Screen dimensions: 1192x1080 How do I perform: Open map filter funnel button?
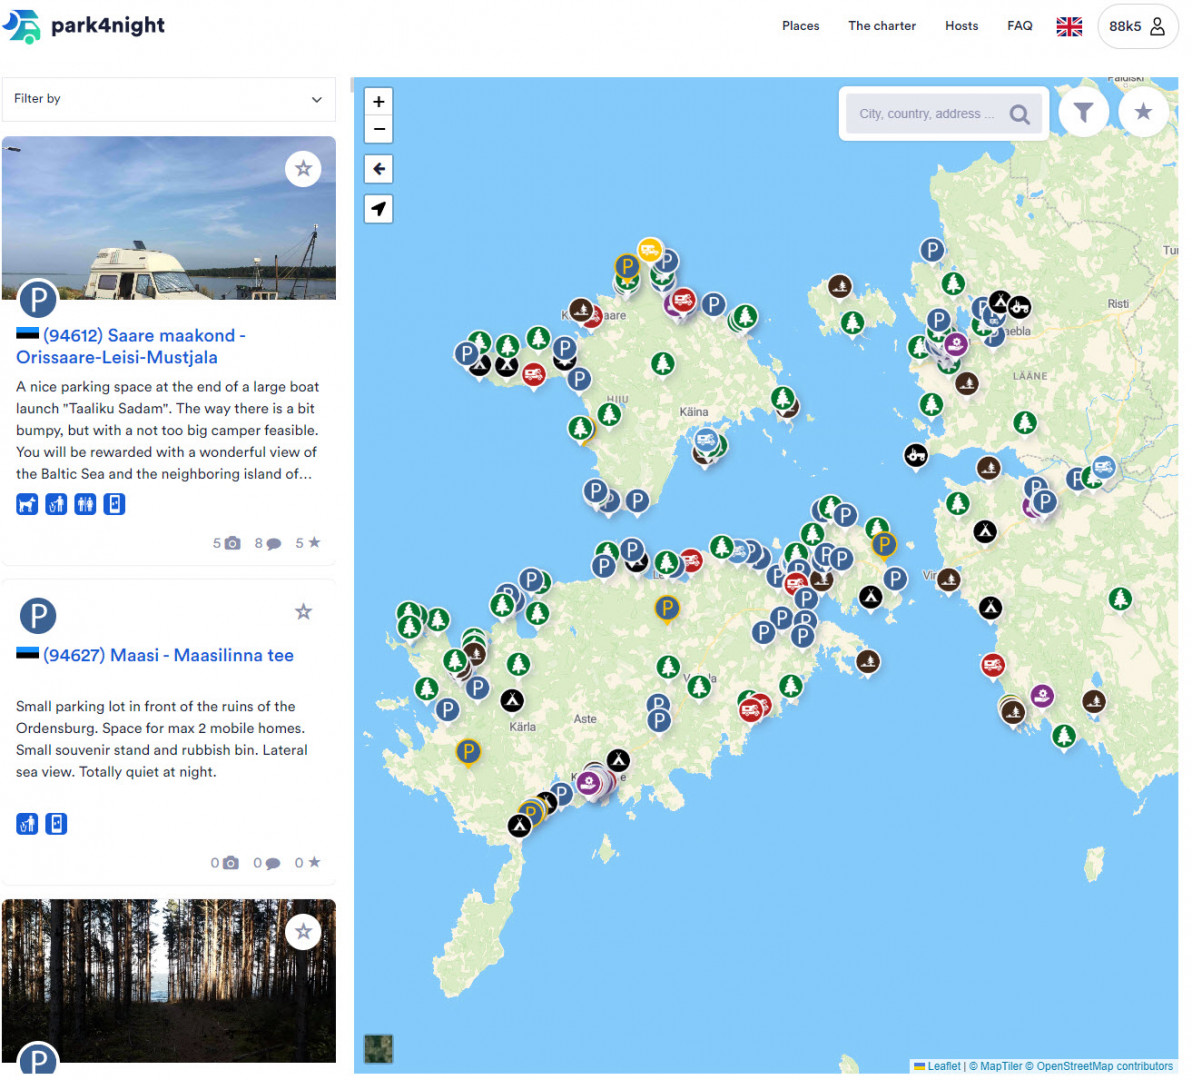click(x=1083, y=112)
